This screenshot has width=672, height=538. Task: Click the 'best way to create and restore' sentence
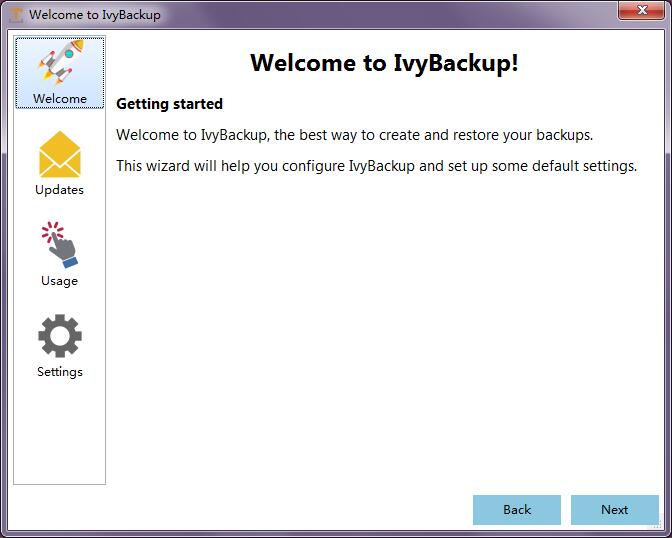coord(354,135)
